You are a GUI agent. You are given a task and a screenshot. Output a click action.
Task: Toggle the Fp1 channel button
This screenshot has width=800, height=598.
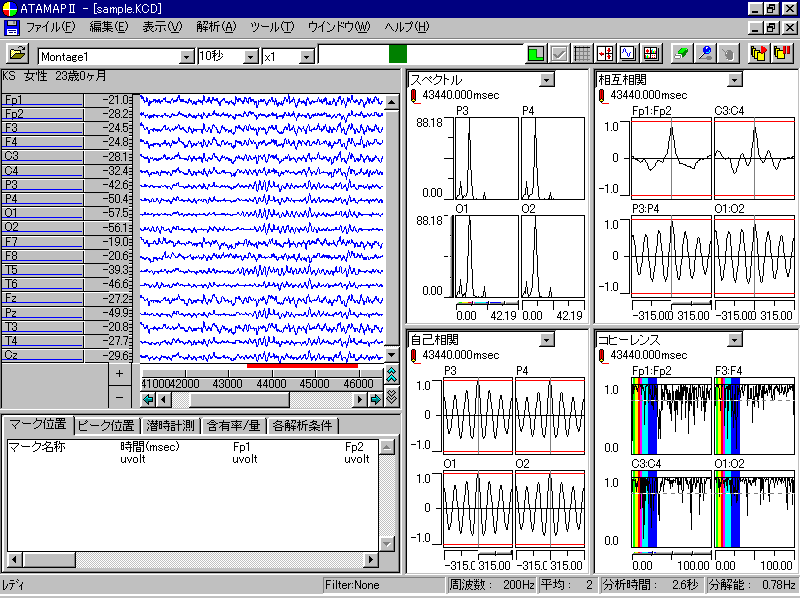42,100
